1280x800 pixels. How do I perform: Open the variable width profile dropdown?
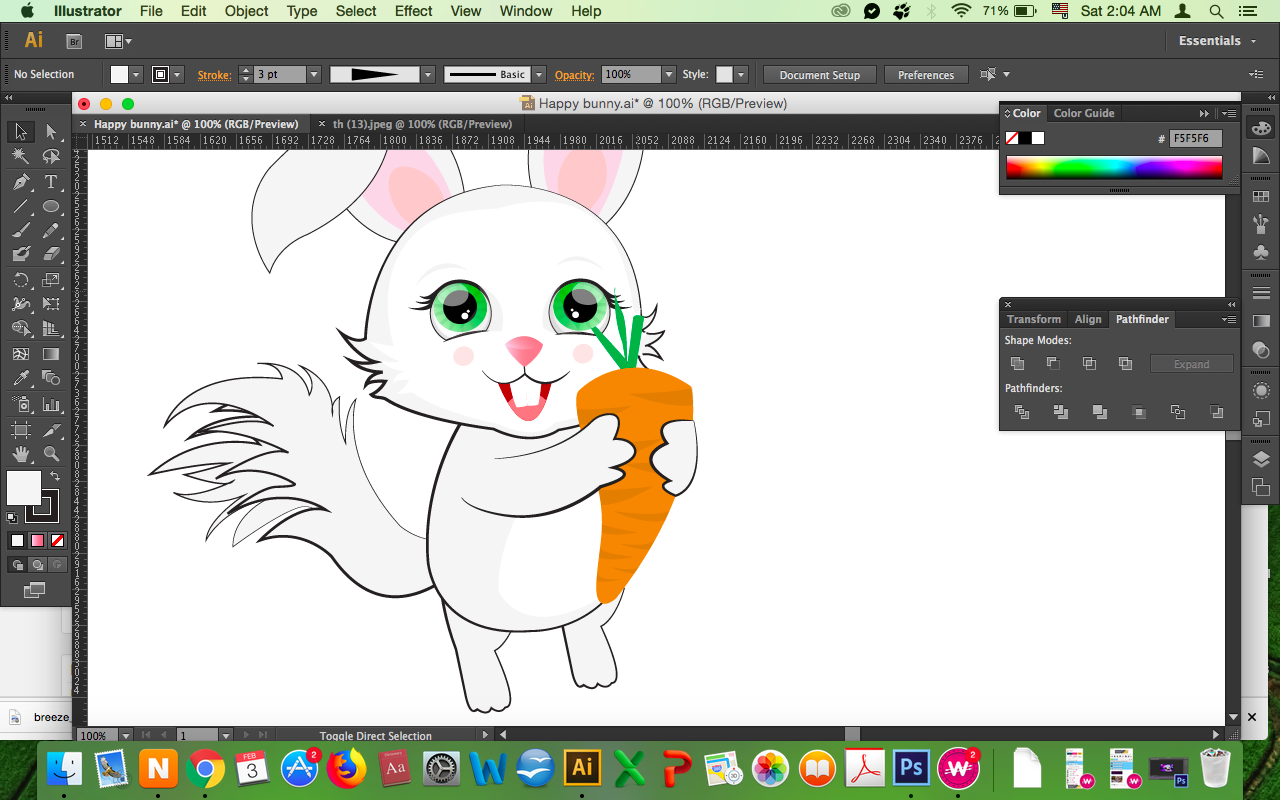click(x=428, y=75)
